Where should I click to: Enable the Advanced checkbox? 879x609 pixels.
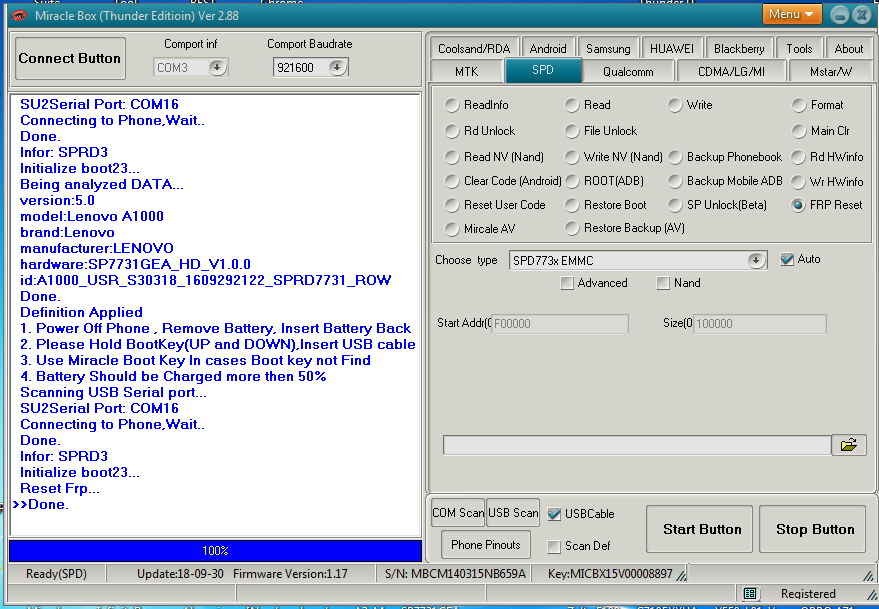[567, 283]
